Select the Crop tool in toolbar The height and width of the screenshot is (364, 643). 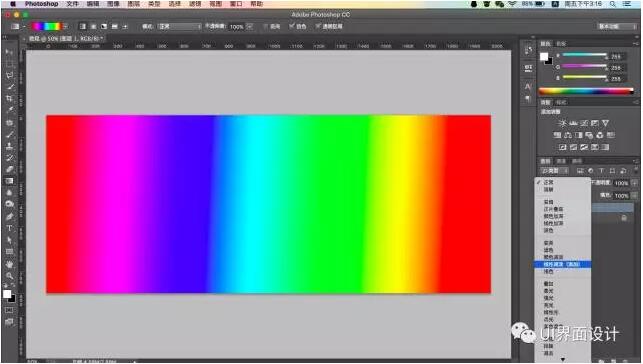tap(9, 99)
